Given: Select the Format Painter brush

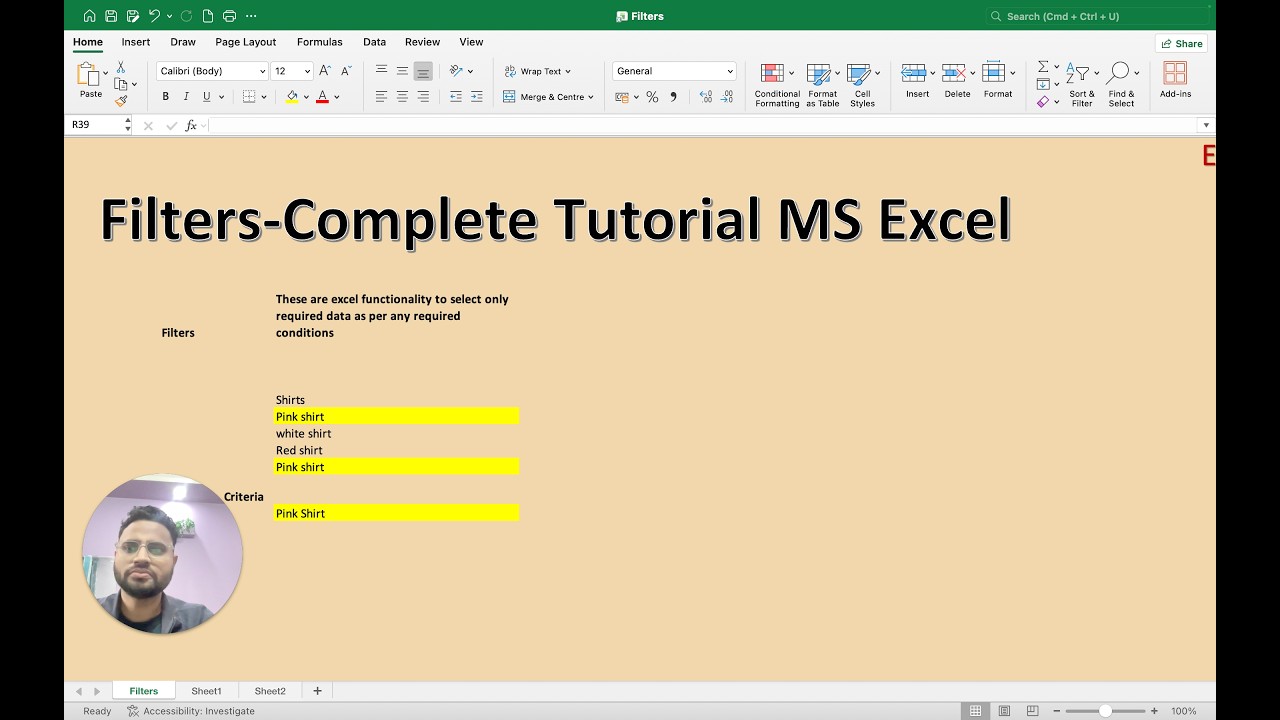Looking at the screenshot, I should (x=120, y=101).
